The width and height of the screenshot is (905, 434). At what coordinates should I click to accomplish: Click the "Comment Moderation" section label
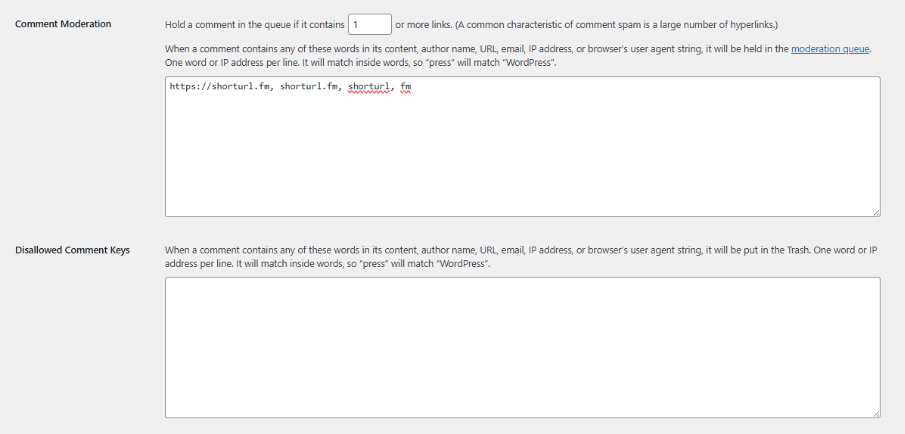pos(63,23)
